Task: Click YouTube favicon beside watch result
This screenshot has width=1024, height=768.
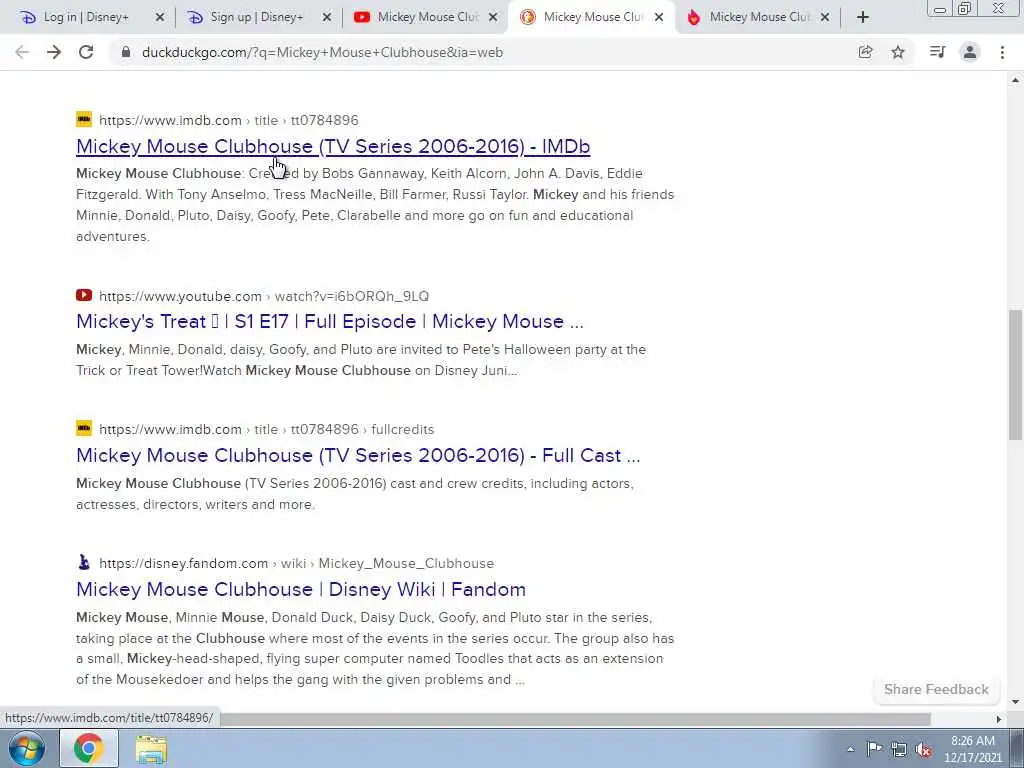Action: click(84, 295)
